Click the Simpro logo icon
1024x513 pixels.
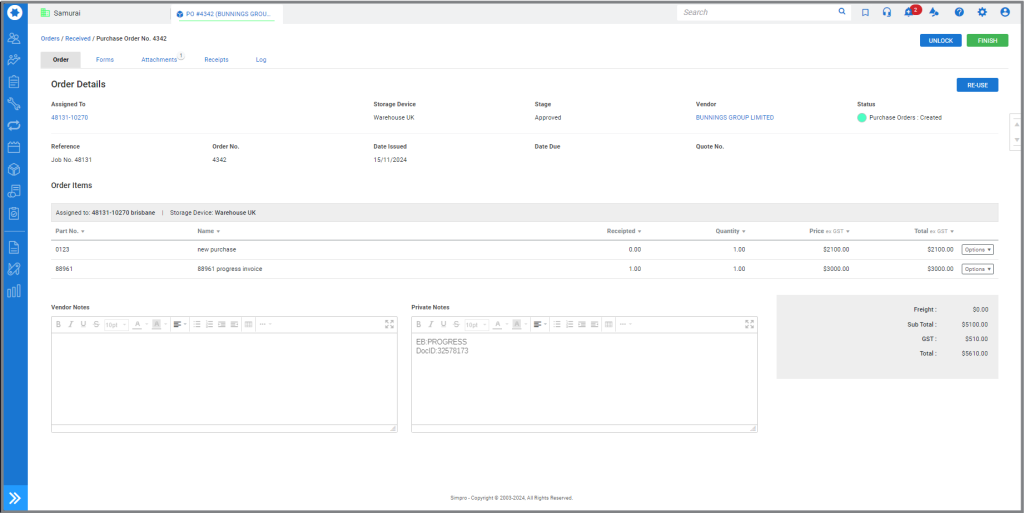point(14,12)
